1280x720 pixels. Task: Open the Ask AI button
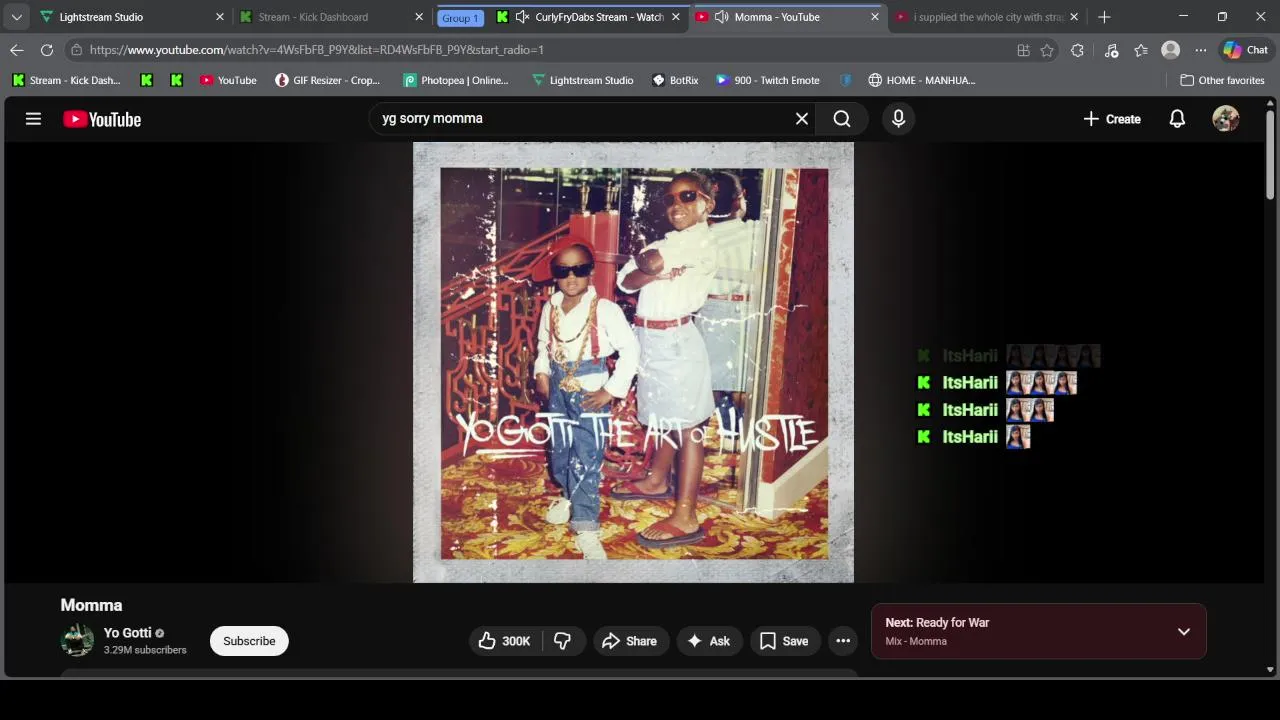point(708,641)
